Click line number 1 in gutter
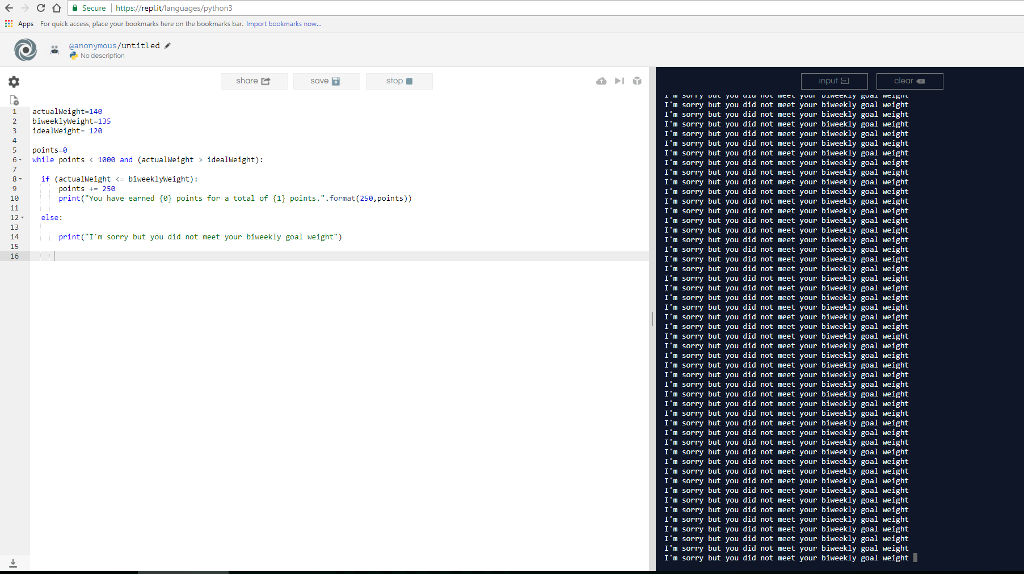1024x574 pixels. pyautogui.click(x=14, y=112)
